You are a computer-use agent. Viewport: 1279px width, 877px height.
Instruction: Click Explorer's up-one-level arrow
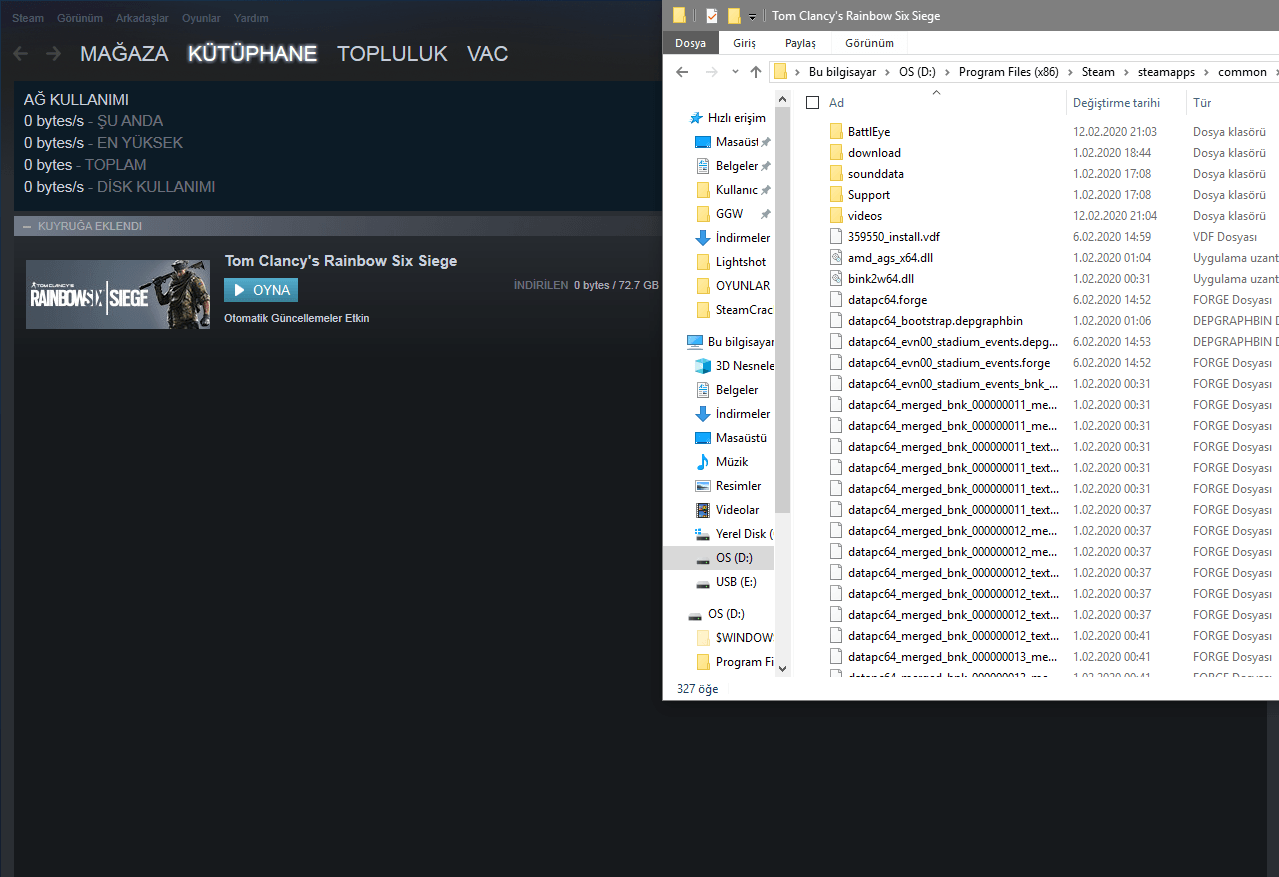pyautogui.click(x=755, y=72)
